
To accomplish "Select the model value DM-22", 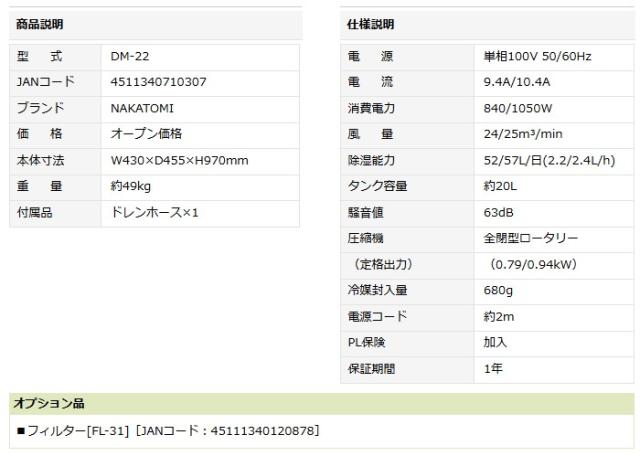I will click(x=130, y=56).
